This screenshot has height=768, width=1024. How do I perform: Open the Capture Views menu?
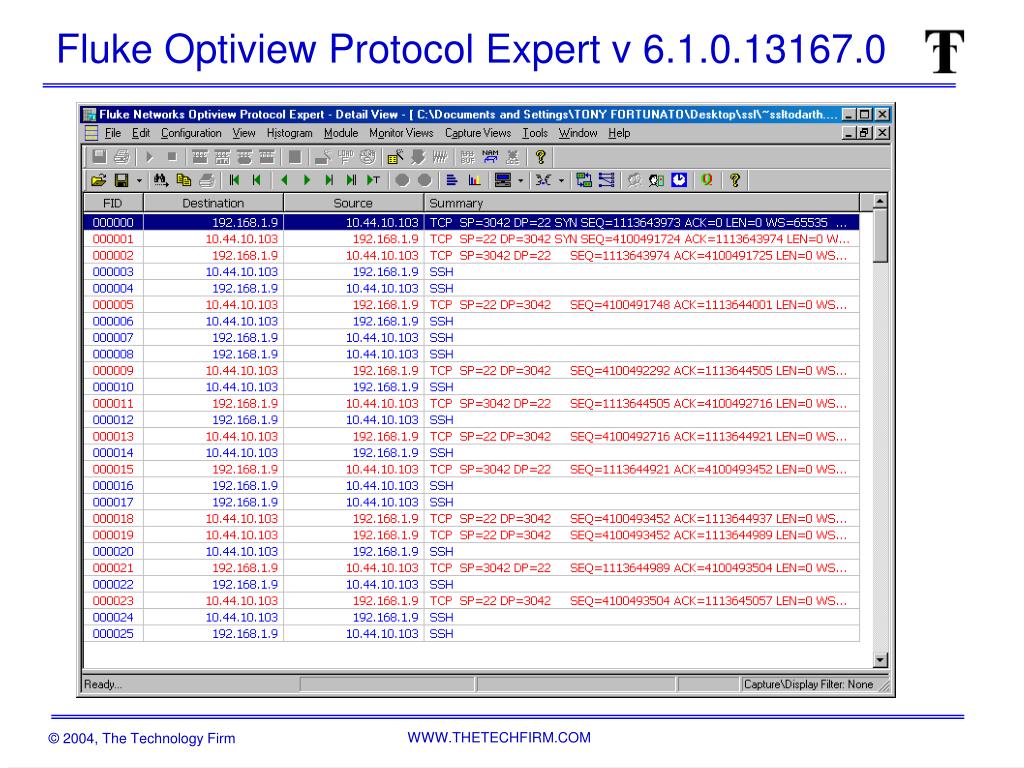(x=478, y=133)
